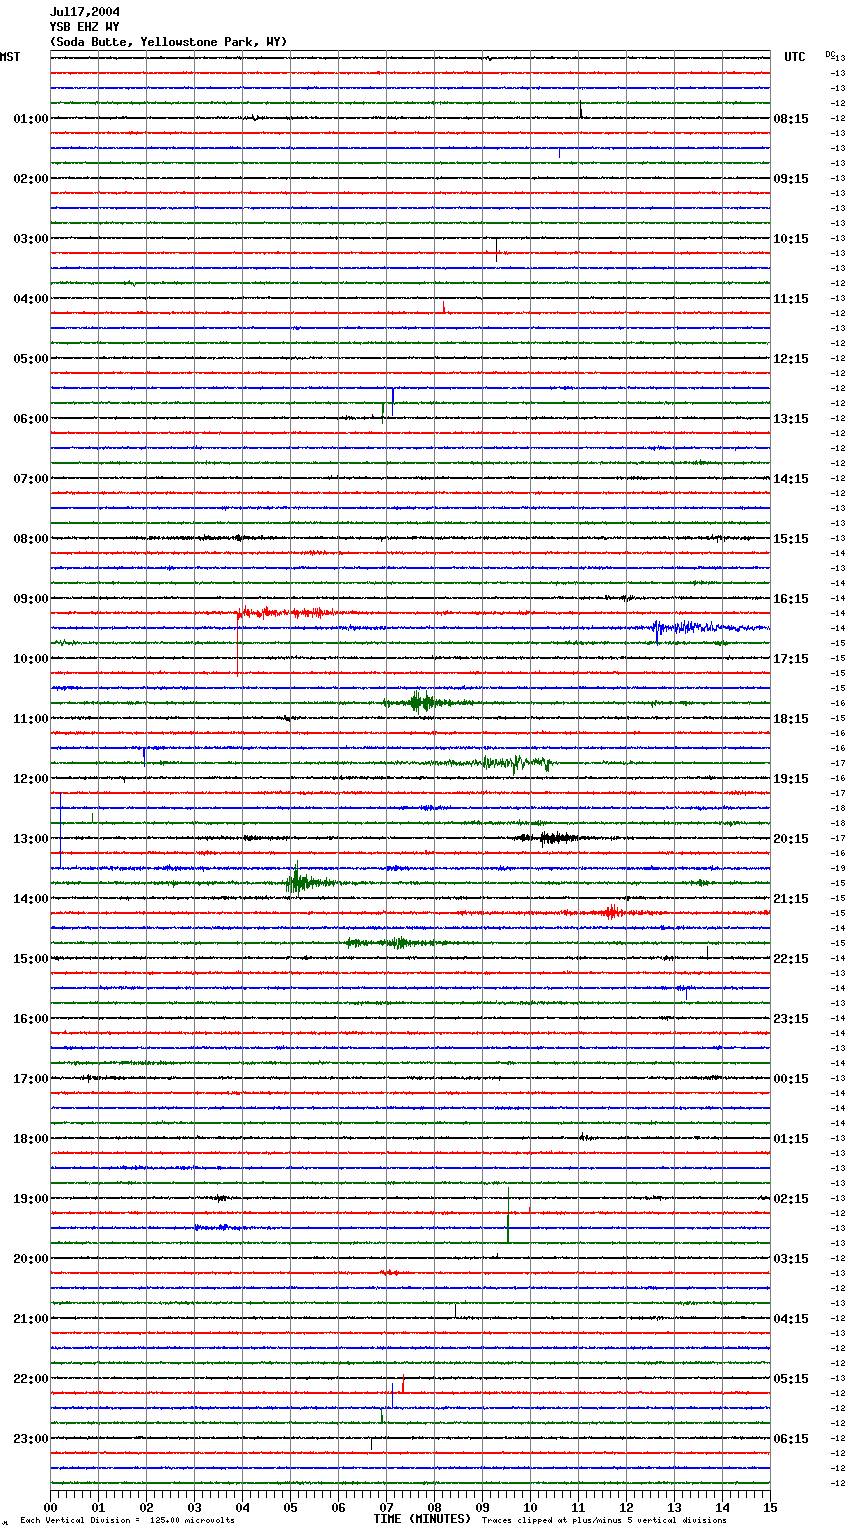
Task: Click the "UTC" timezone header
Action: tap(795, 57)
